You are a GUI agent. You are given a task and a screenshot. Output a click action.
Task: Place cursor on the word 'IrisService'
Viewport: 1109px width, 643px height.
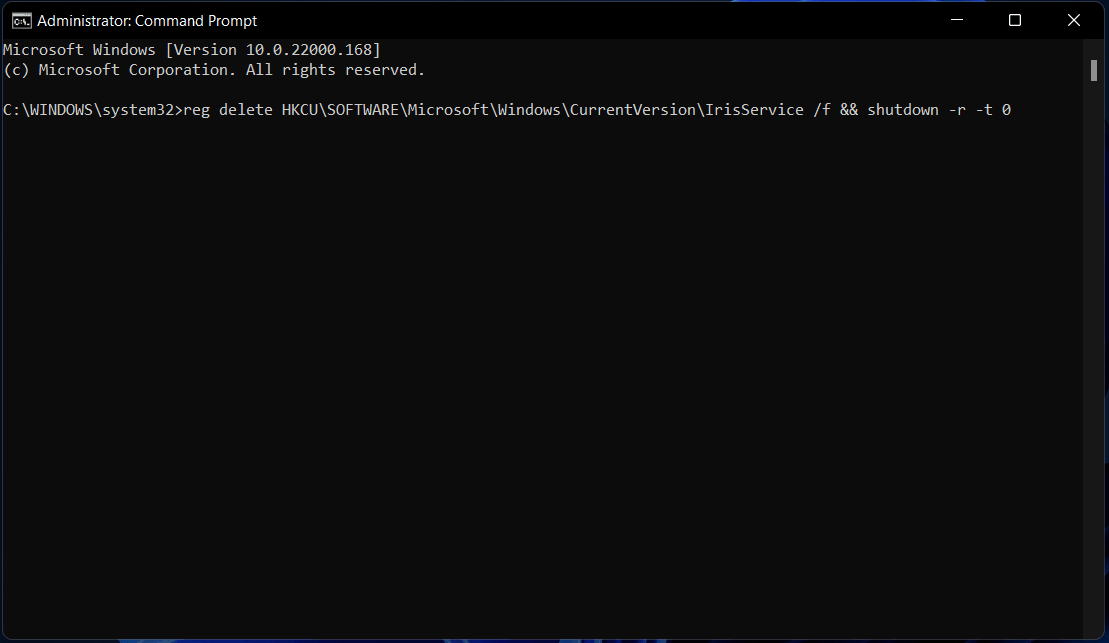[754, 110]
